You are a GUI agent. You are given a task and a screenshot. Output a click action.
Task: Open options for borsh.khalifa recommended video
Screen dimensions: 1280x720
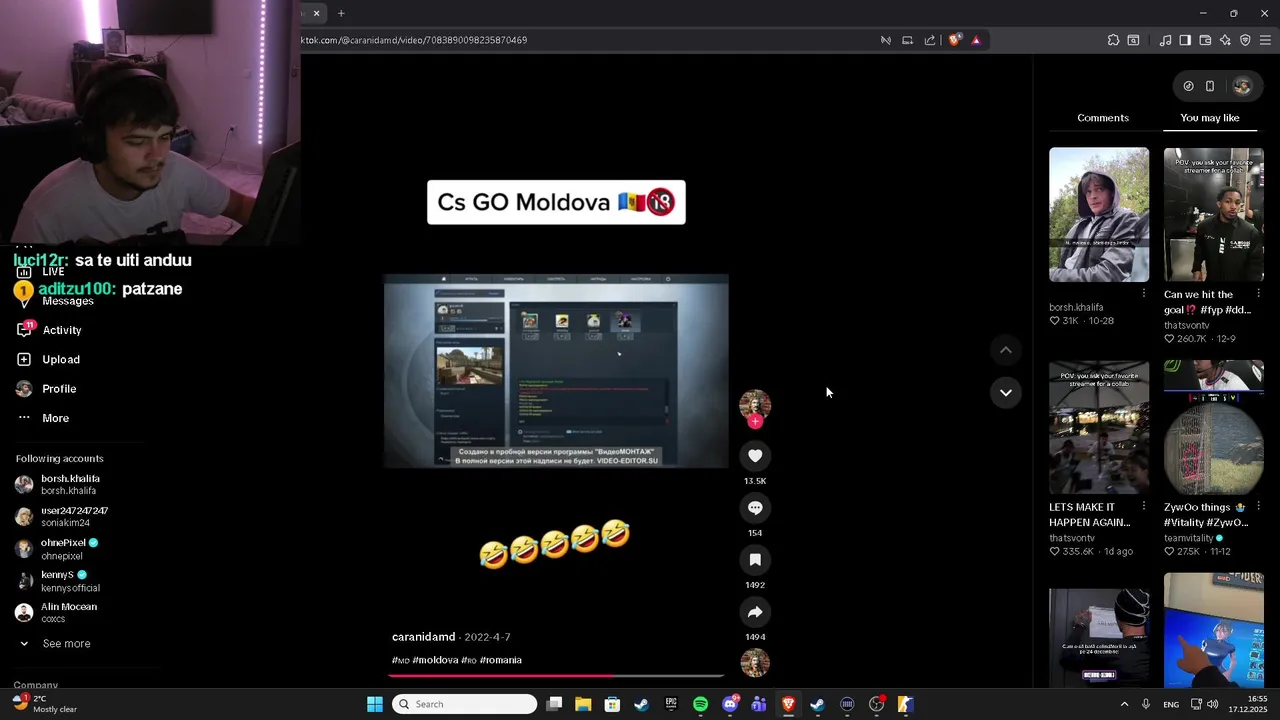[x=1143, y=293]
